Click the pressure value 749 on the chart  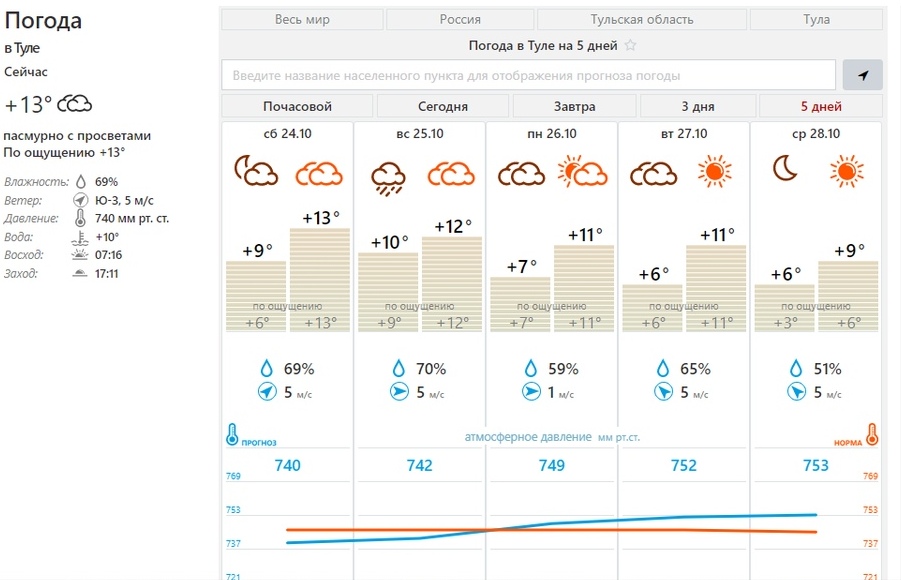551,466
